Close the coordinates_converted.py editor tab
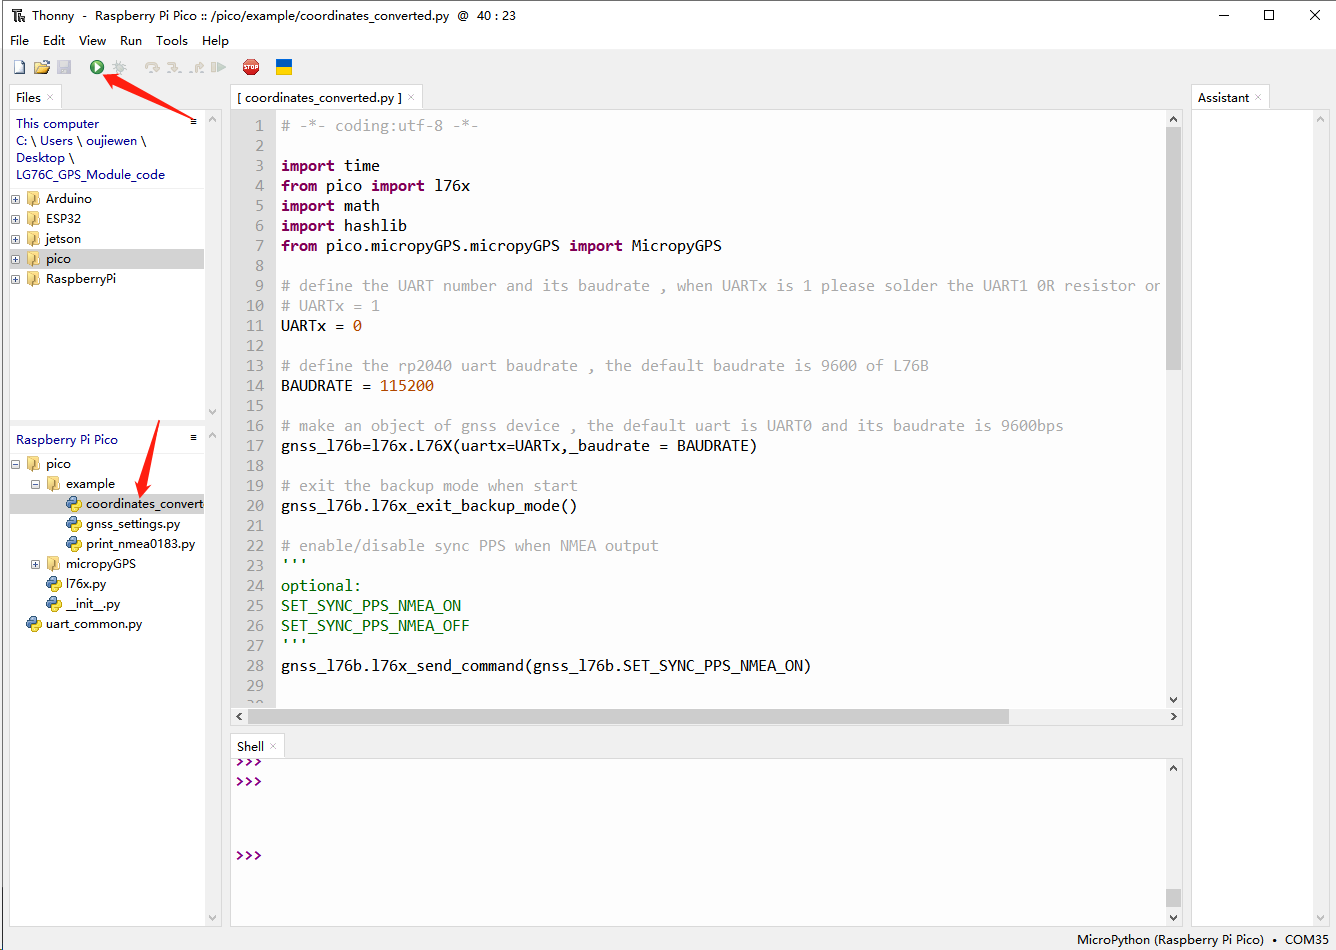1336x950 pixels. pyautogui.click(x=411, y=97)
